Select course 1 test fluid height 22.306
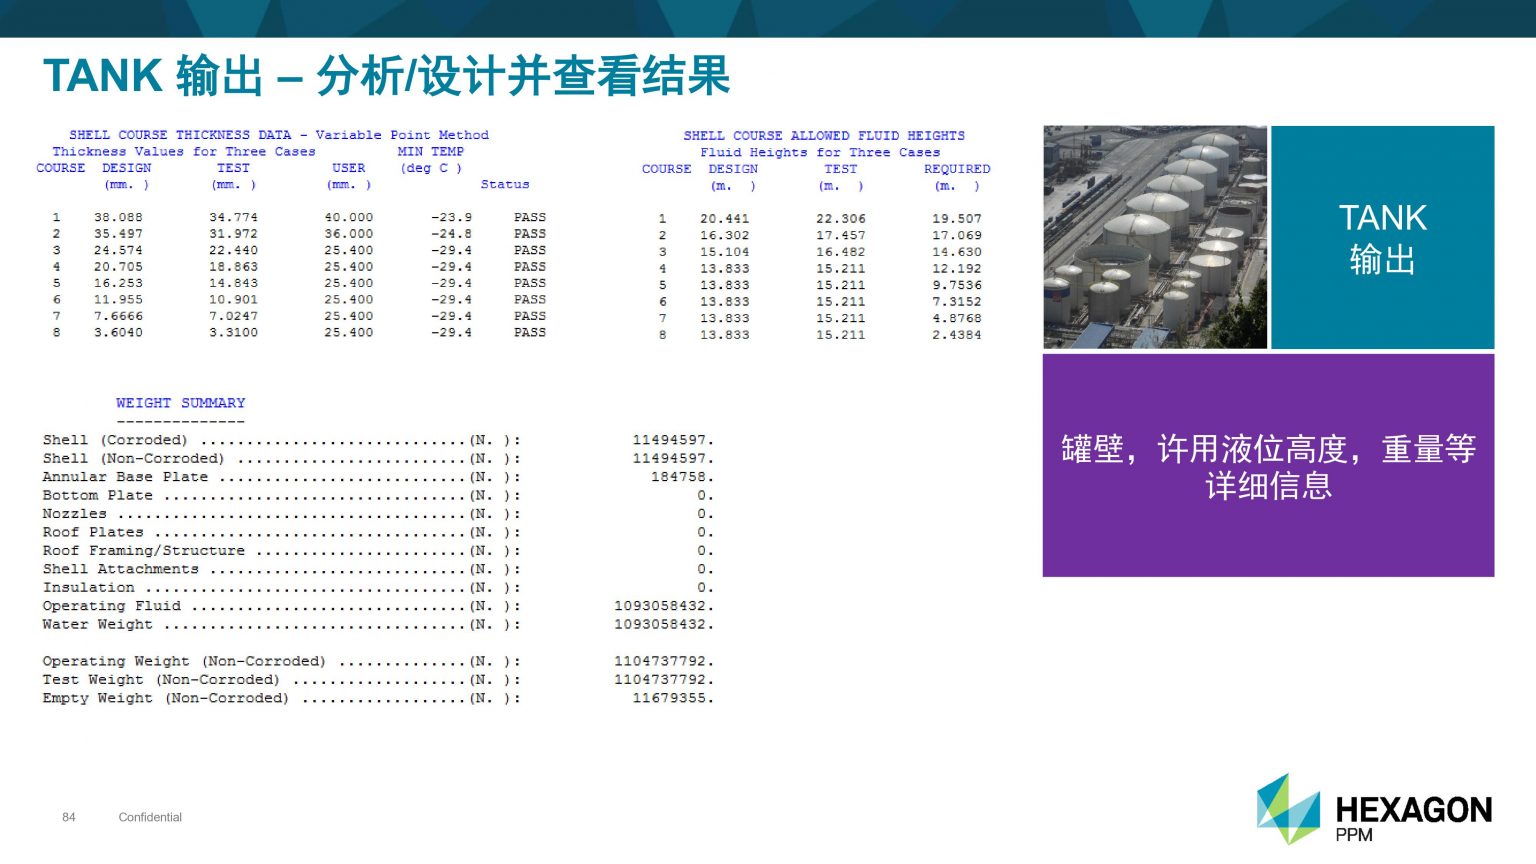 (840, 218)
